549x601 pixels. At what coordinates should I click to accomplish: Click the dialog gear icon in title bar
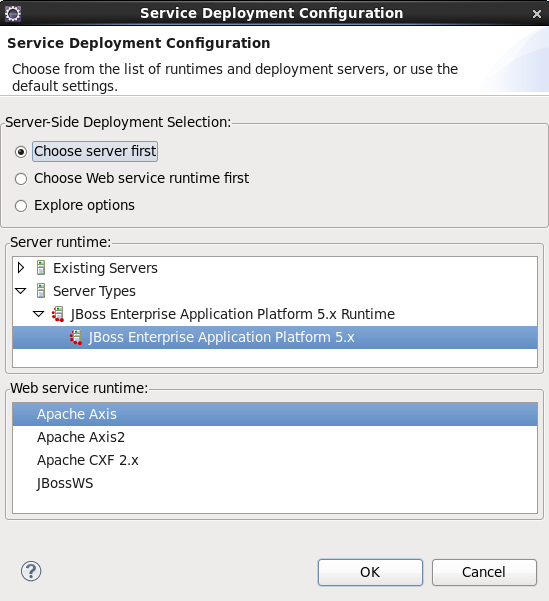[13, 13]
